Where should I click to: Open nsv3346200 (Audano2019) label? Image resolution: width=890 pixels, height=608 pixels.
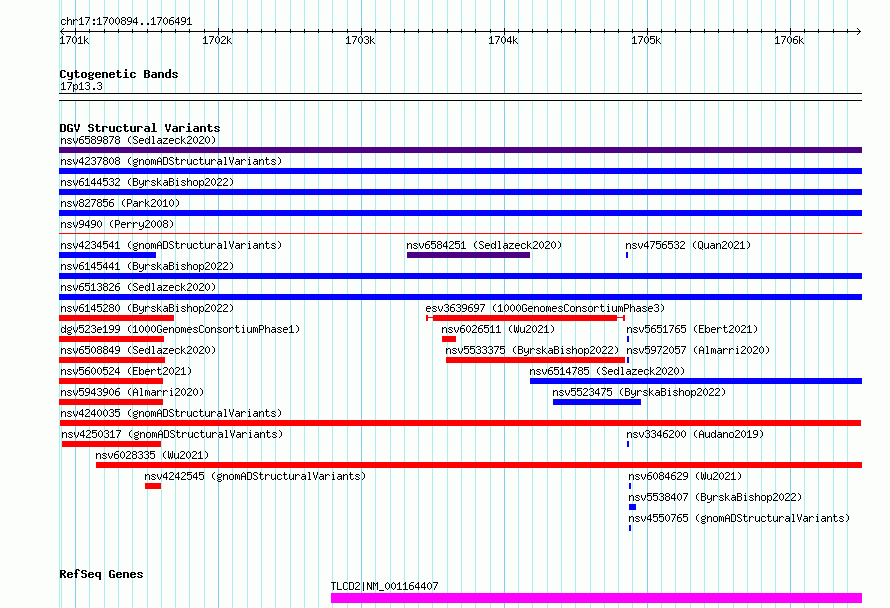pyautogui.click(x=695, y=434)
